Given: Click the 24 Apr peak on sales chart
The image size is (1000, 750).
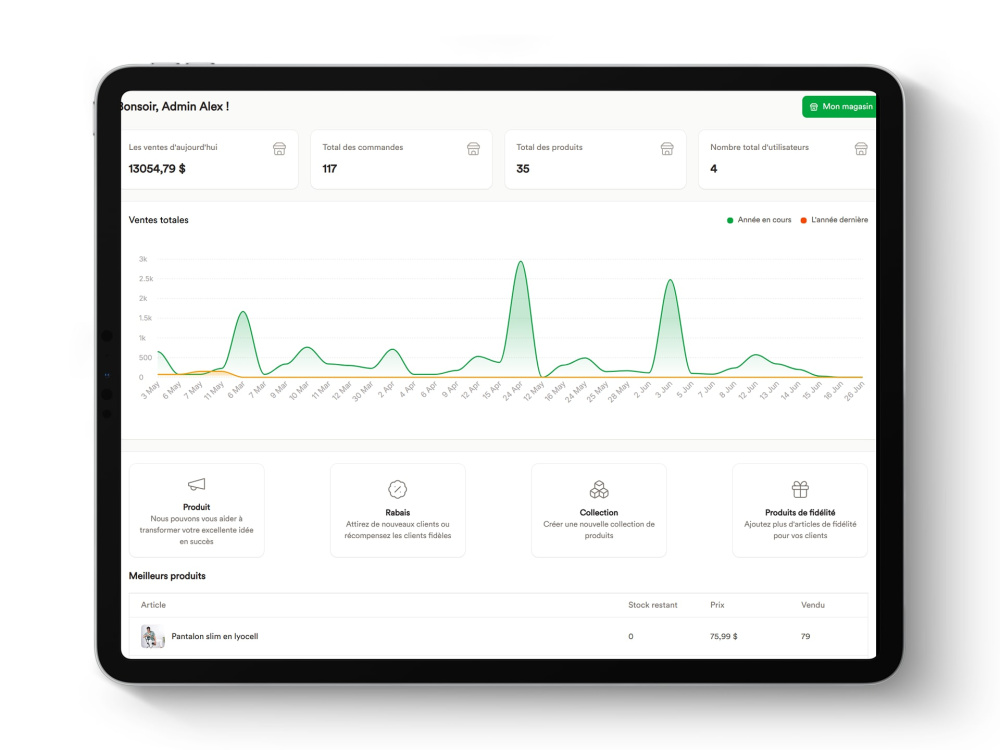Looking at the screenshot, I should (x=521, y=262).
